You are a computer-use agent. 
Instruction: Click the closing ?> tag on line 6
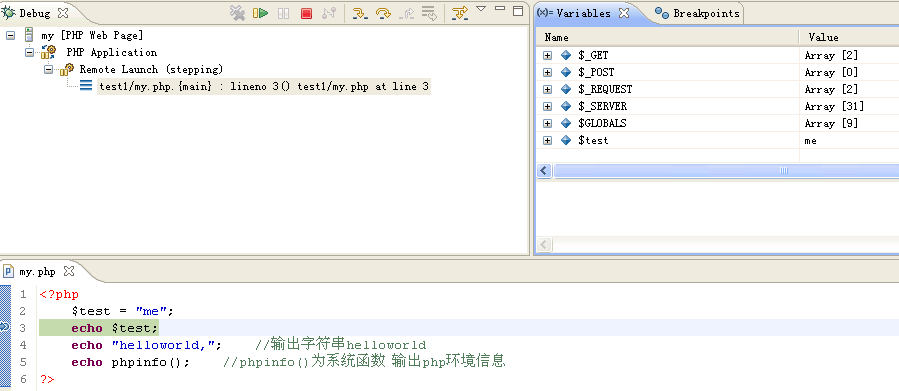[47, 380]
